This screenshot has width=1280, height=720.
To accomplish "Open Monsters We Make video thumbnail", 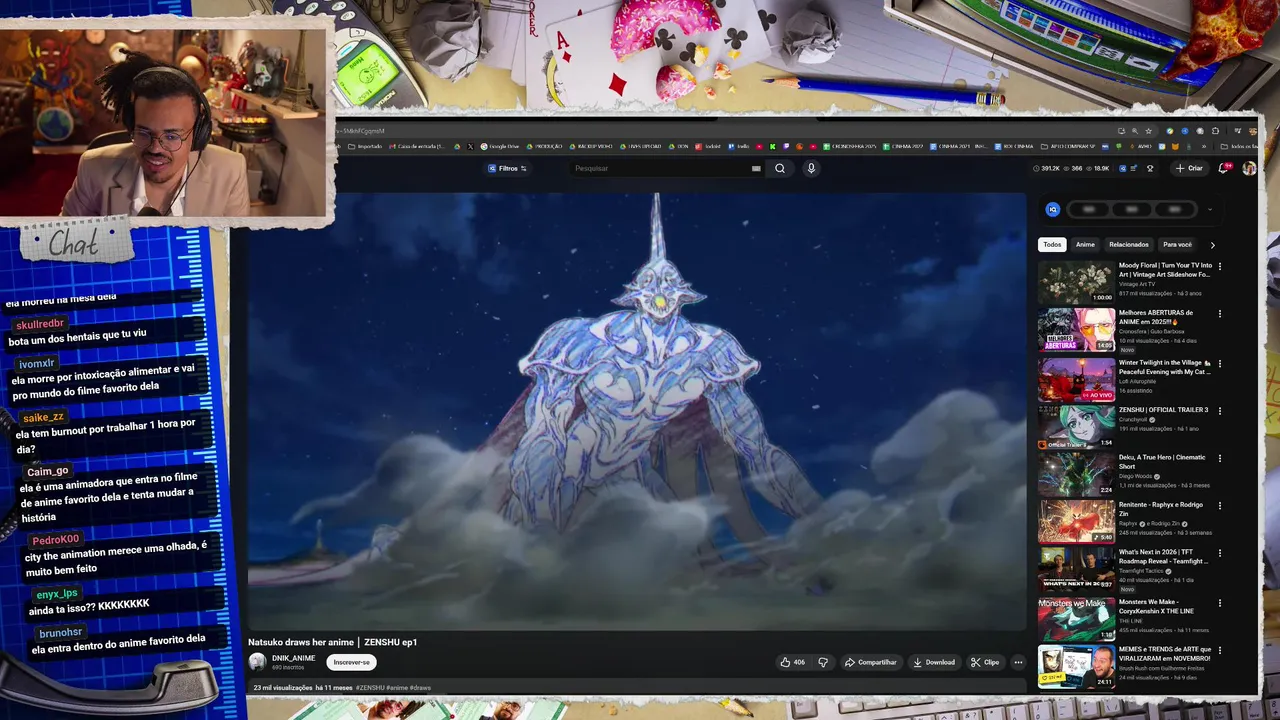I will pyautogui.click(x=1076, y=619).
